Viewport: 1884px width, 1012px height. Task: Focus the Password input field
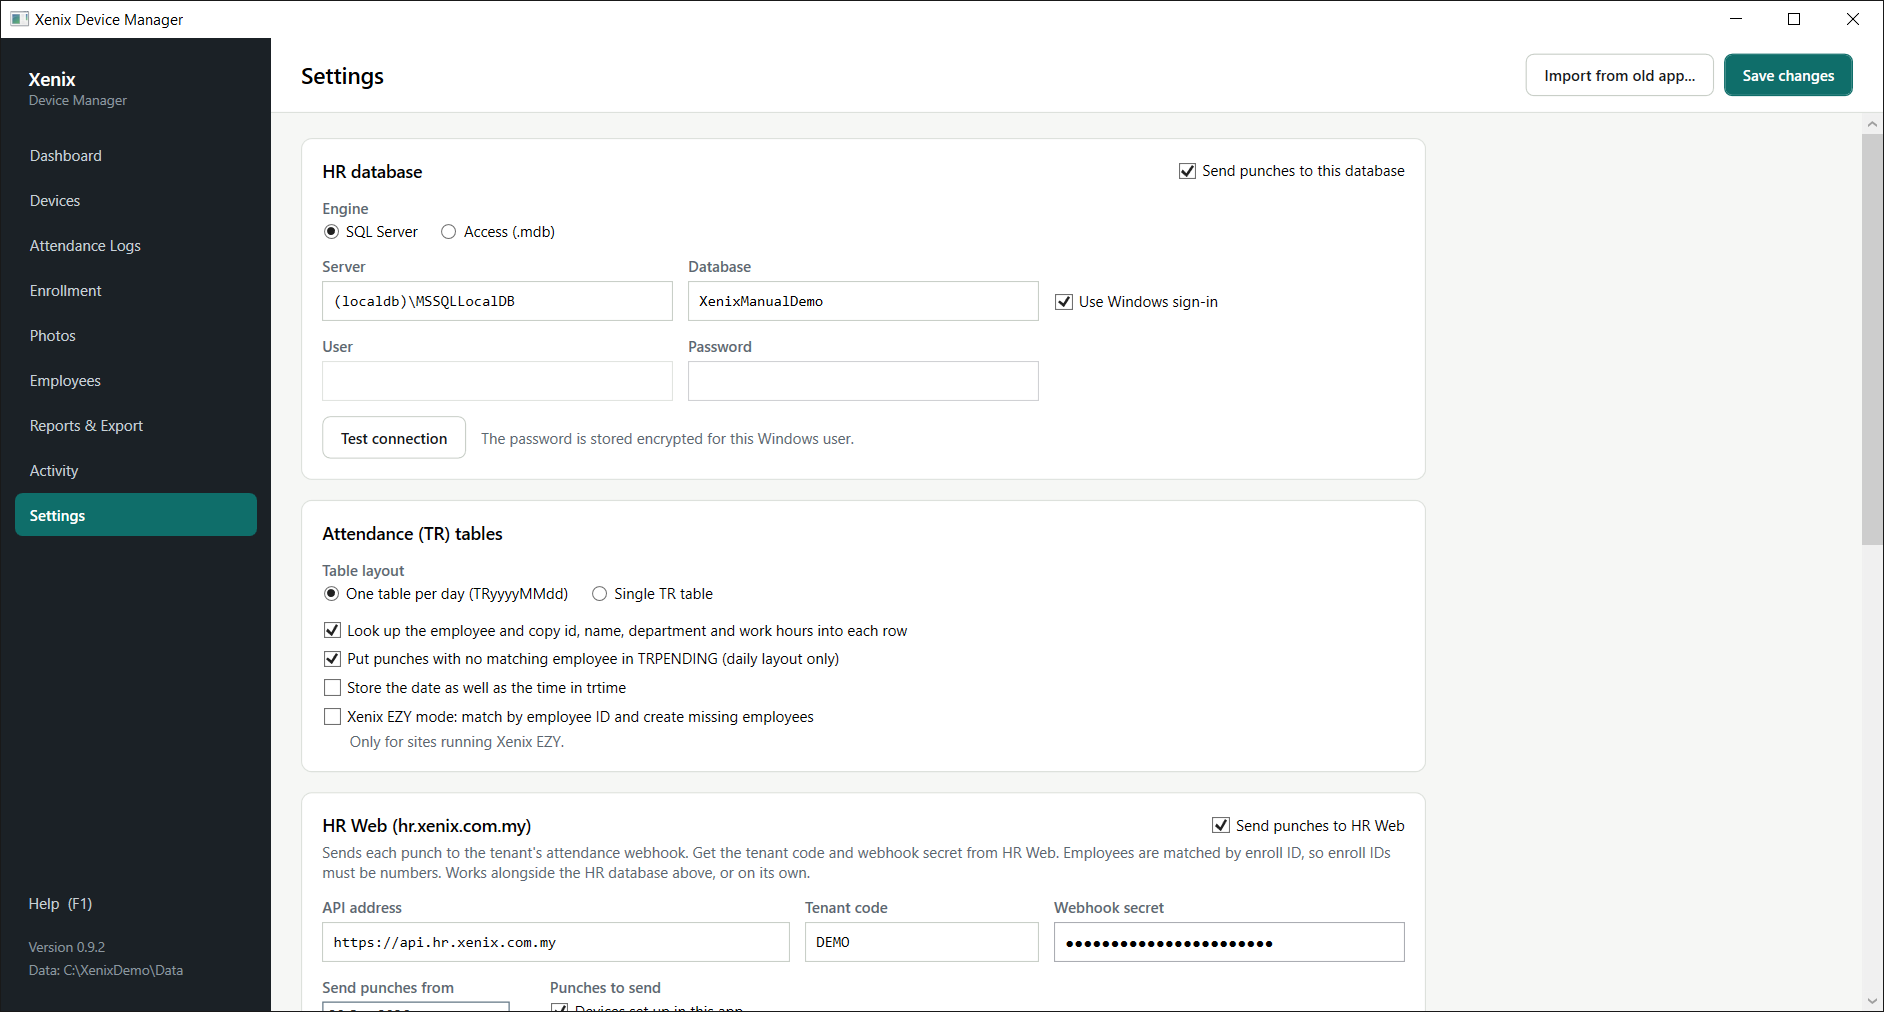863,381
